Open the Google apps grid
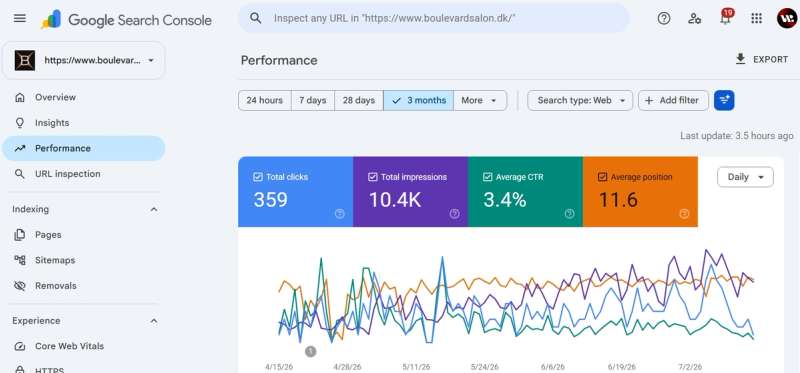Viewport: 800px width, 373px height. click(757, 18)
